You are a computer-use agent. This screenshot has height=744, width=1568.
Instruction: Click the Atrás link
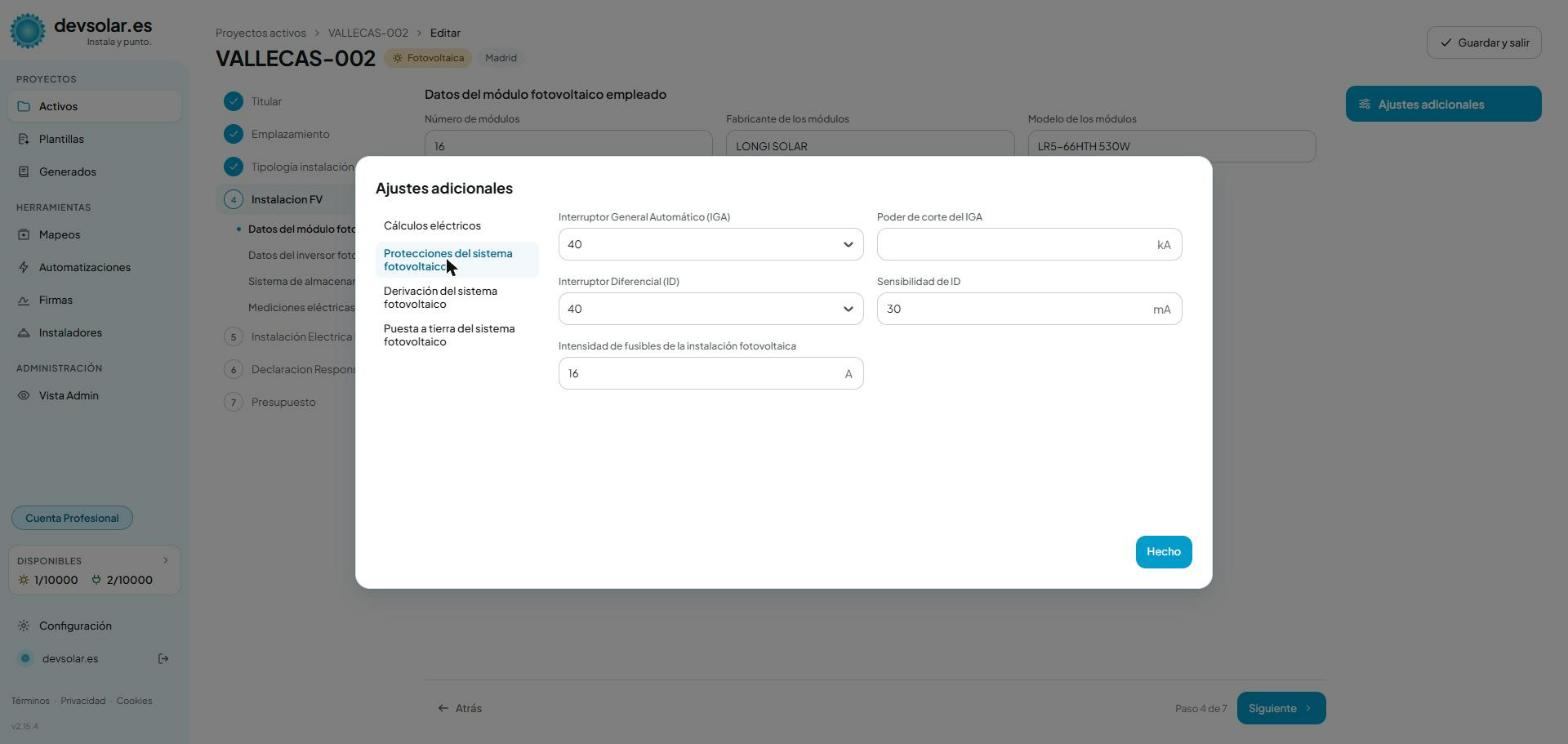pos(460,708)
